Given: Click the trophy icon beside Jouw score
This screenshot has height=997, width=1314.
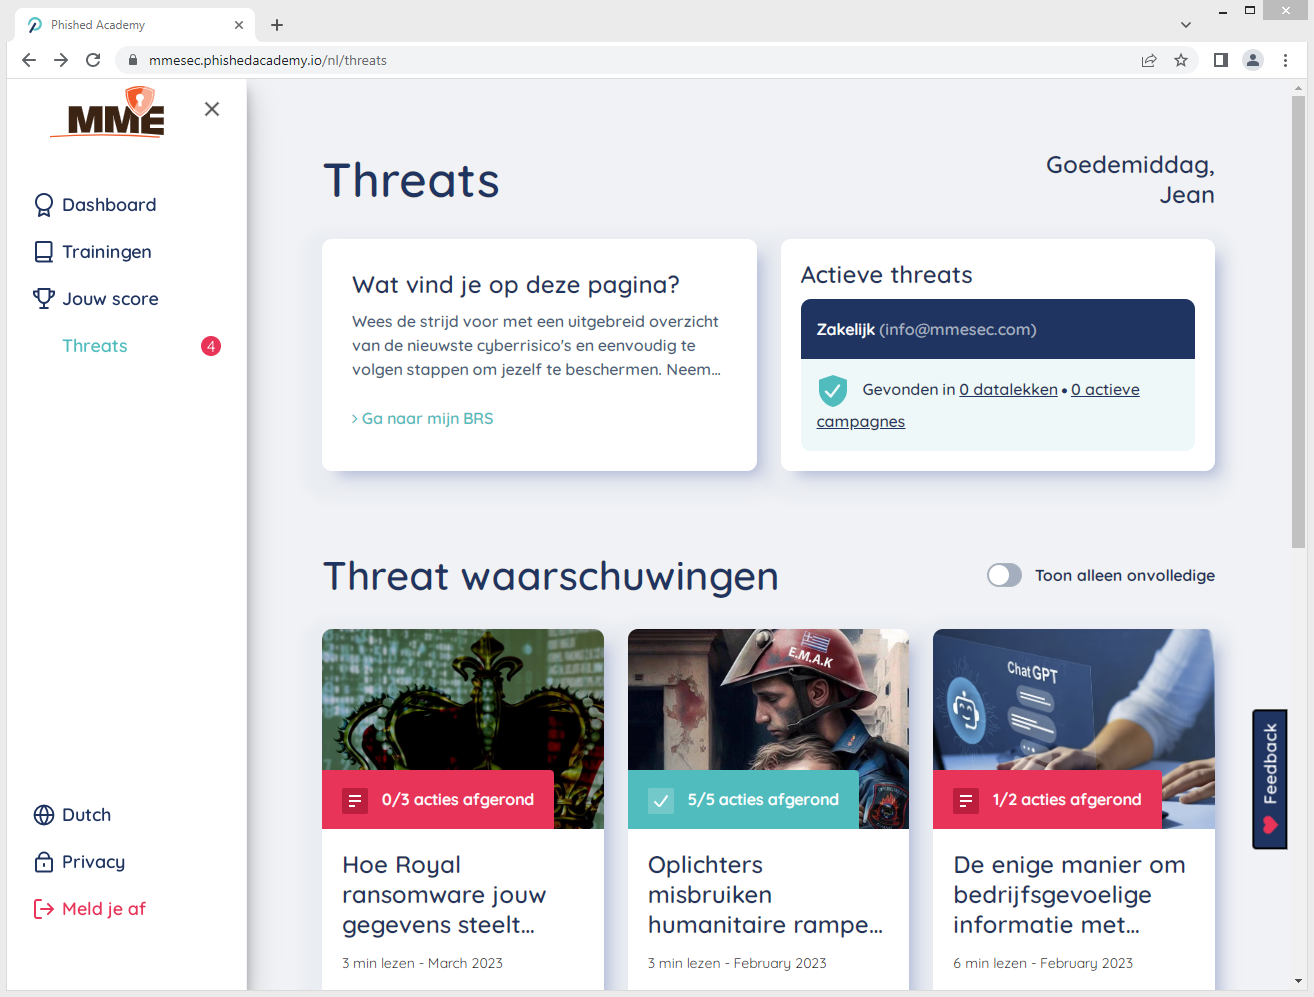Looking at the screenshot, I should (x=44, y=299).
